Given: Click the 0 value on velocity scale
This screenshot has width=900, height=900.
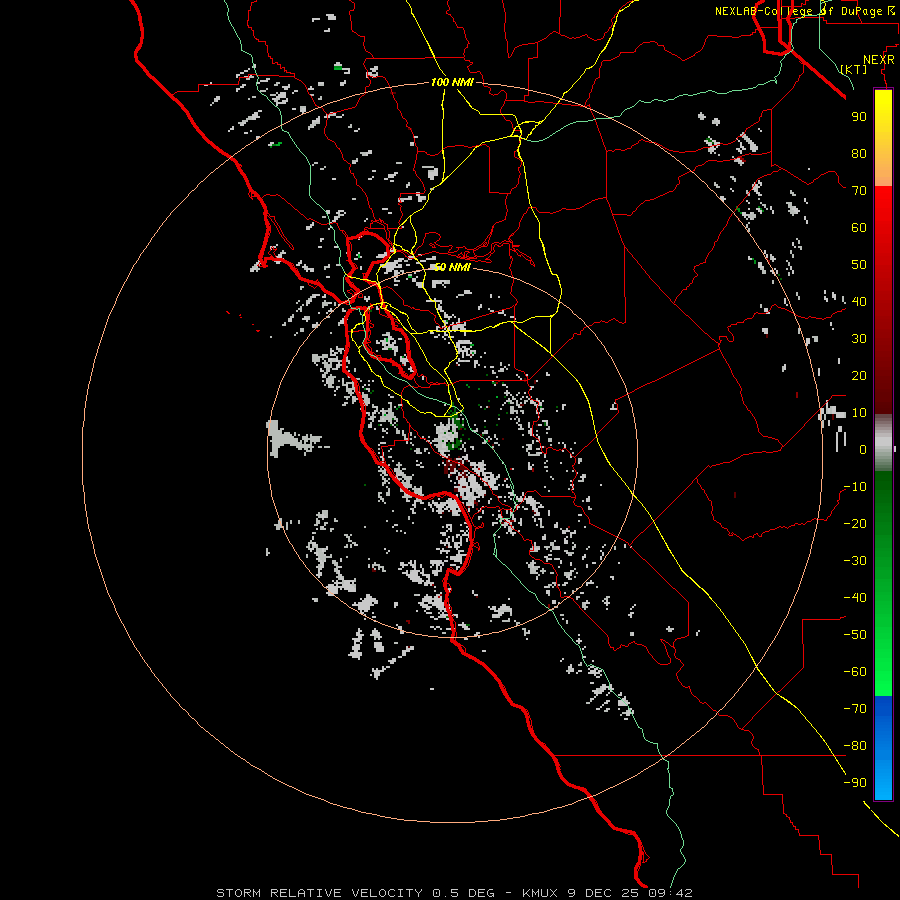Looking at the screenshot, I should [x=863, y=450].
